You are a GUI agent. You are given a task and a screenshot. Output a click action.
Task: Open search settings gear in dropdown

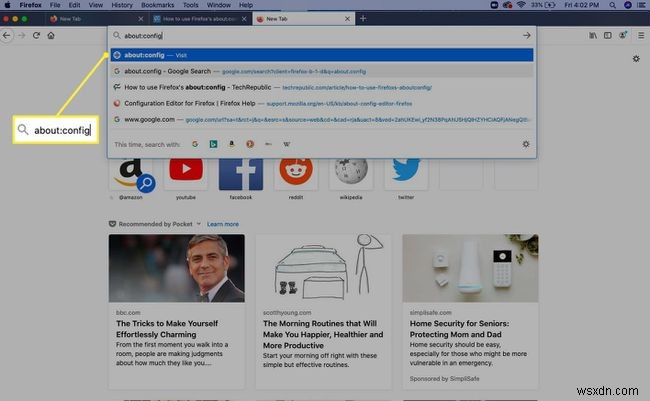526,144
